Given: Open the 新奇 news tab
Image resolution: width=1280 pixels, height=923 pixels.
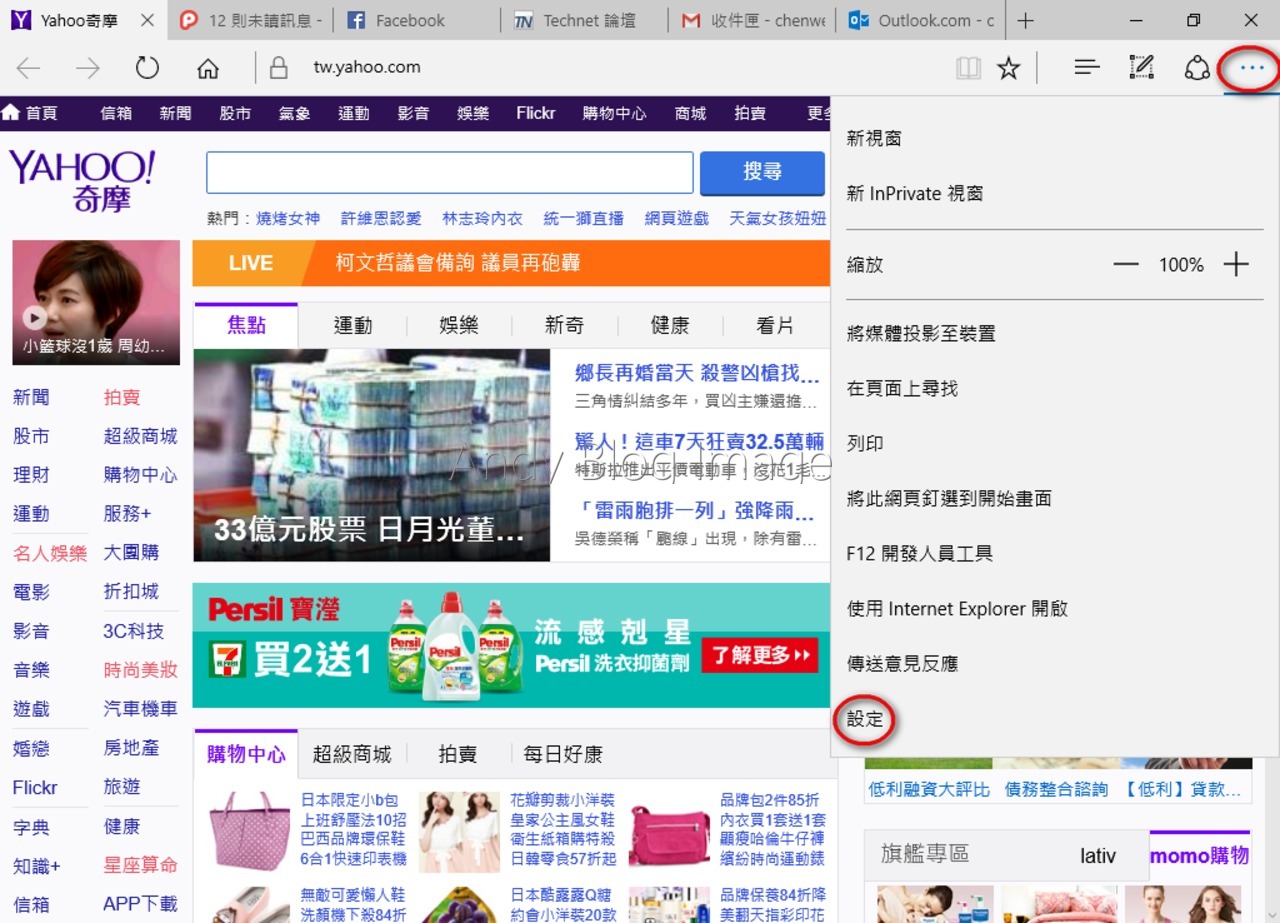Looking at the screenshot, I should tap(565, 325).
